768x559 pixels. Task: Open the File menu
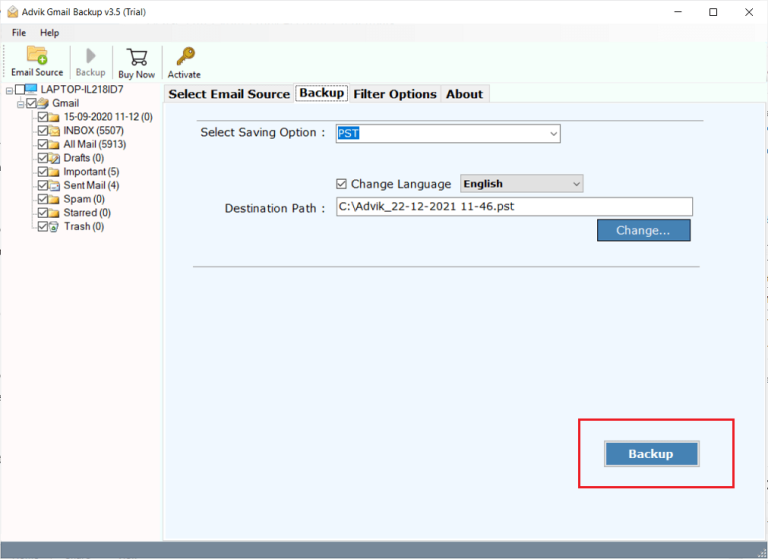pos(19,33)
